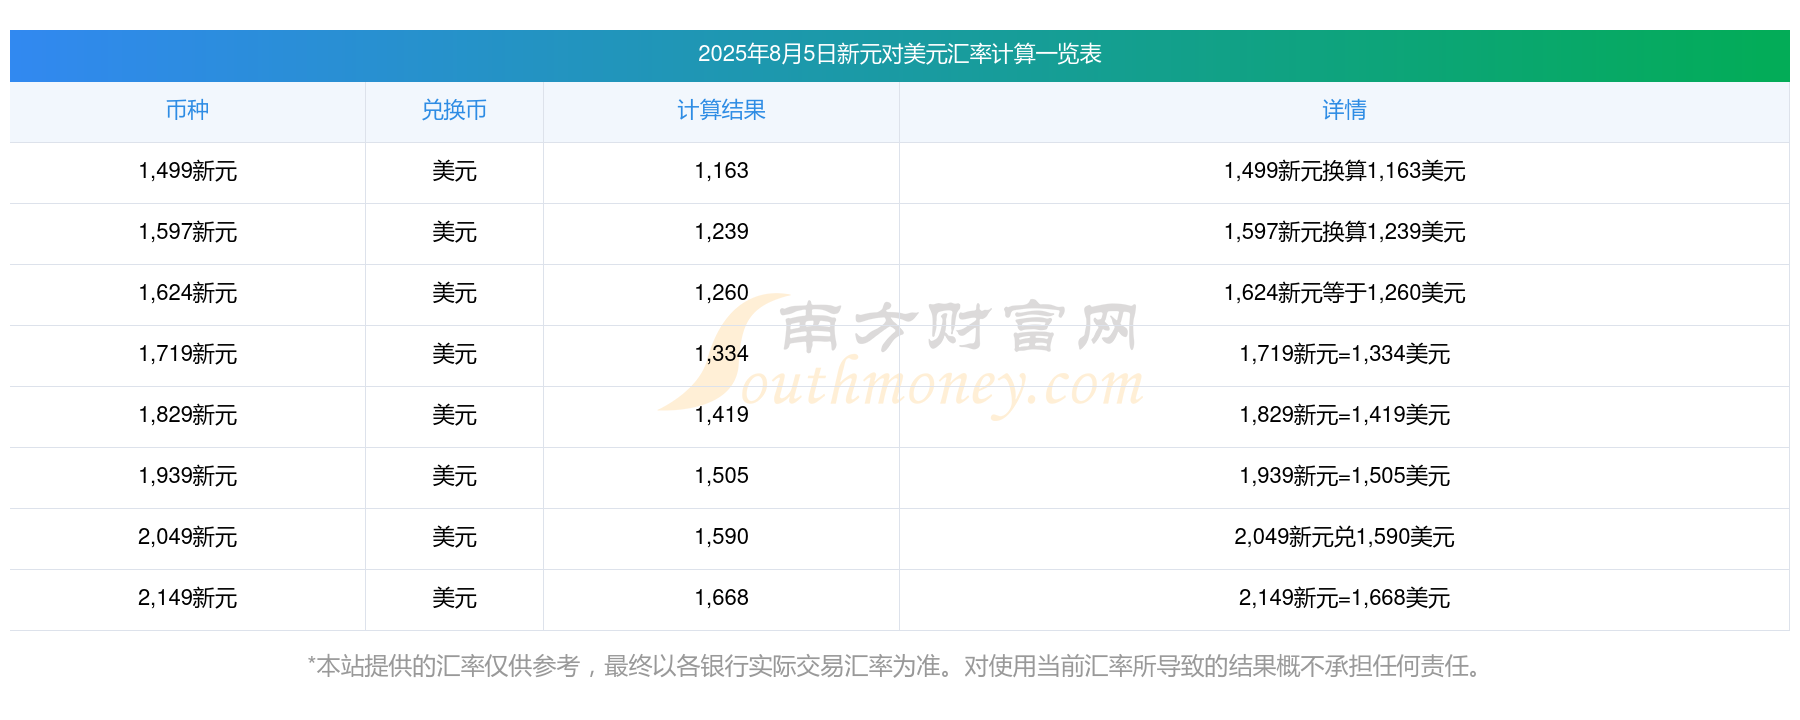Click result value '1,163'
The height and width of the screenshot is (720, 1800).
click(721, 171)
